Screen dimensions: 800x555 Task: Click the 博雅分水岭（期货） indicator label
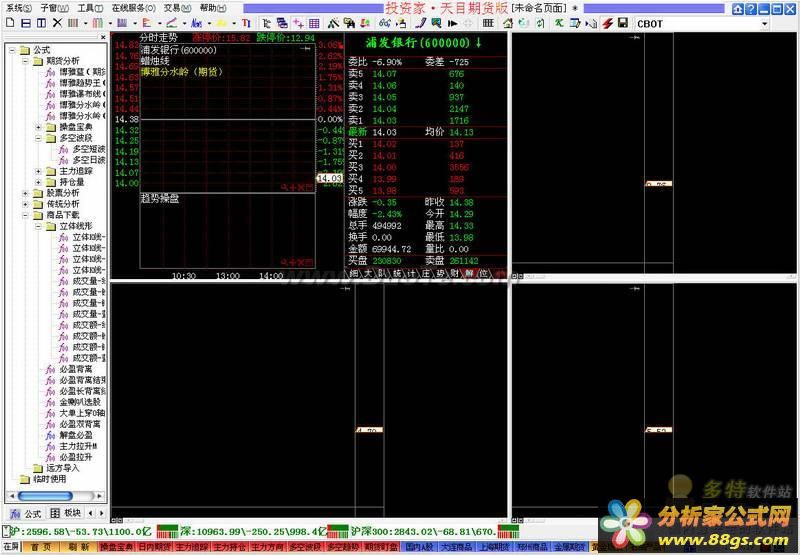[182, 72]
